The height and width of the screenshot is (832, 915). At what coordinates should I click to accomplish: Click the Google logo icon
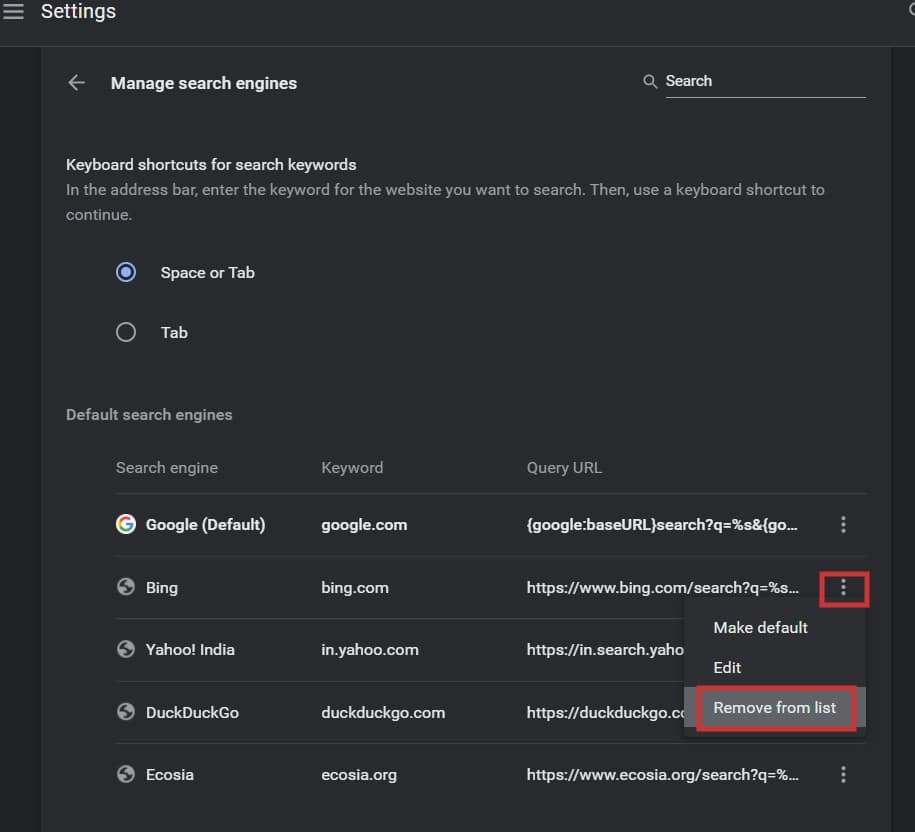click(125, 524)
